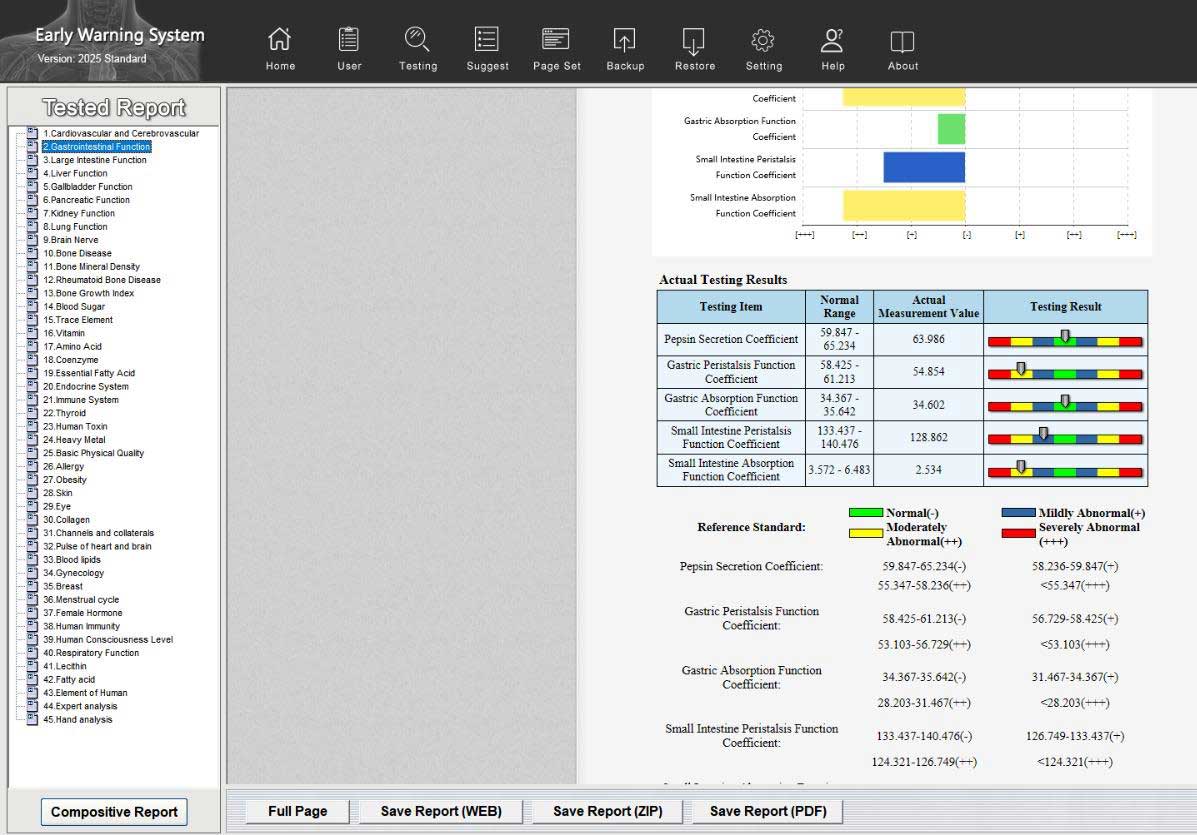Click the Backup icon
1197x835 pixels.
point(624,40)
